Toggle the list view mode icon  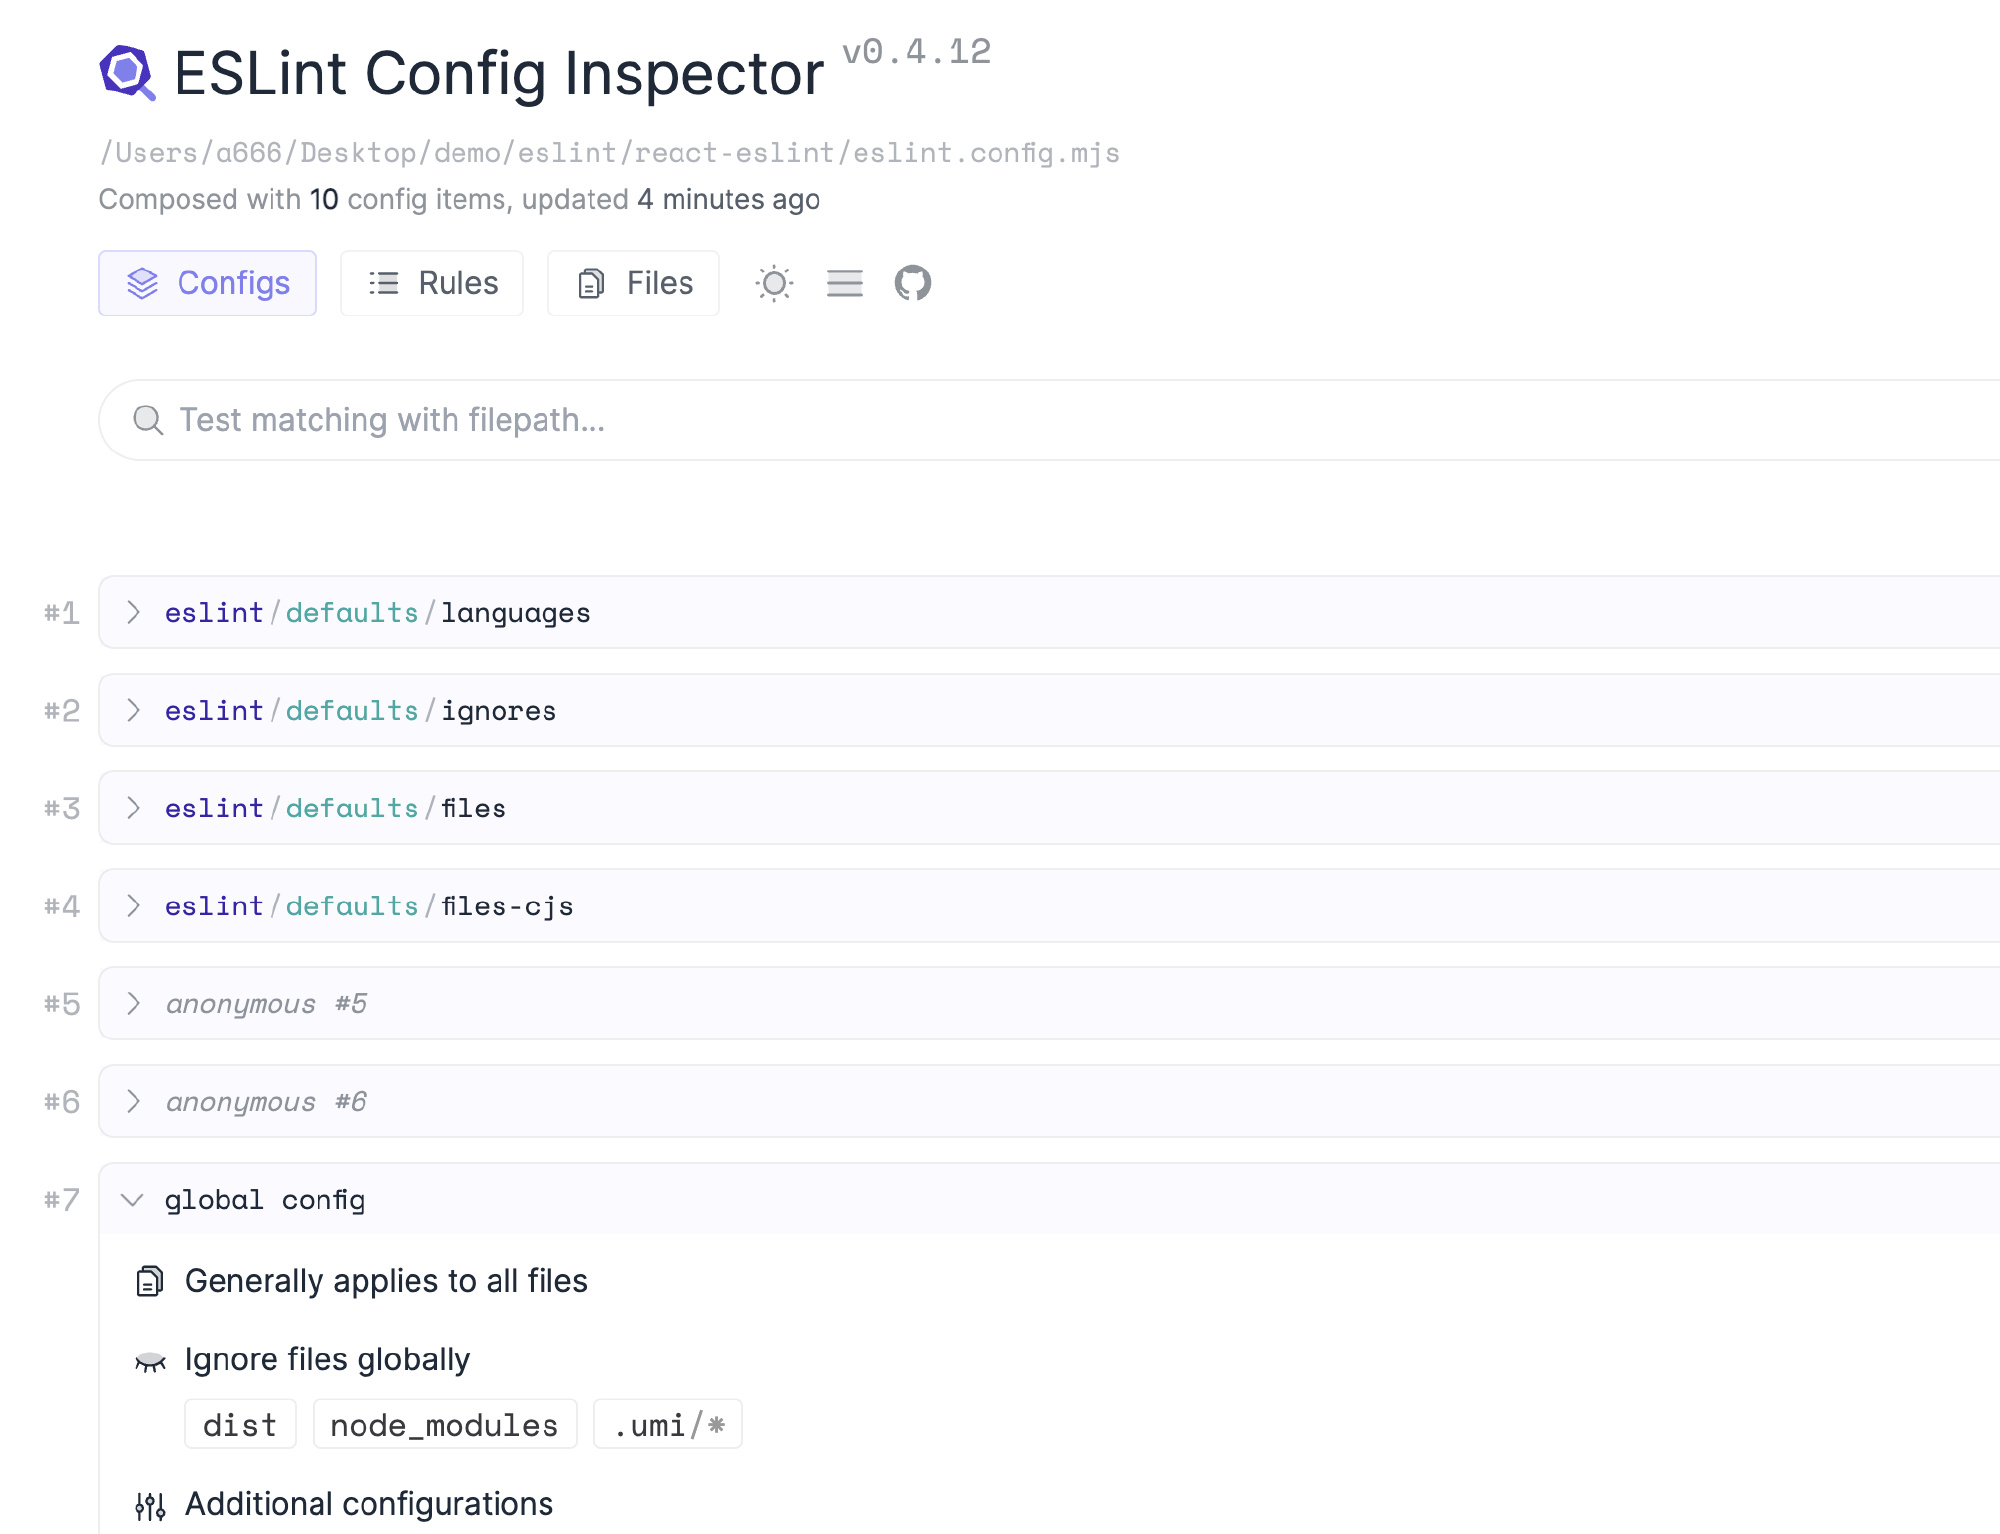(x=845, y=283)
